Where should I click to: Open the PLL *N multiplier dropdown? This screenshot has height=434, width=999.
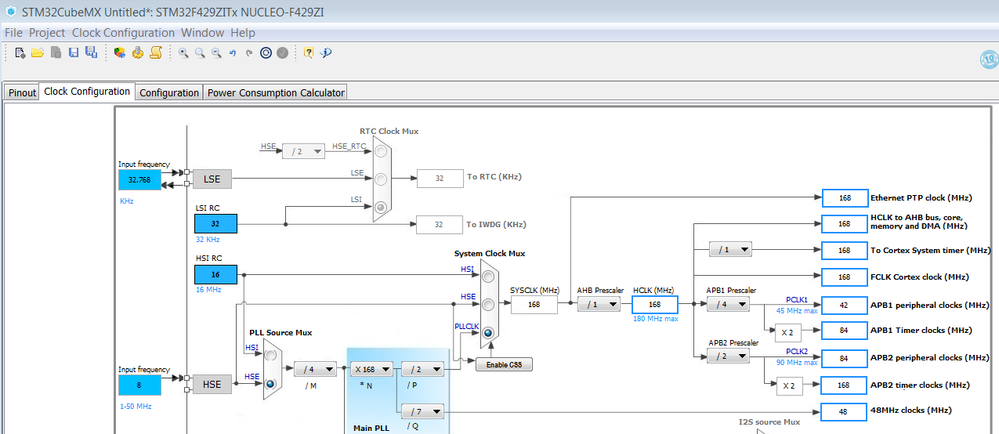point(371,369)
